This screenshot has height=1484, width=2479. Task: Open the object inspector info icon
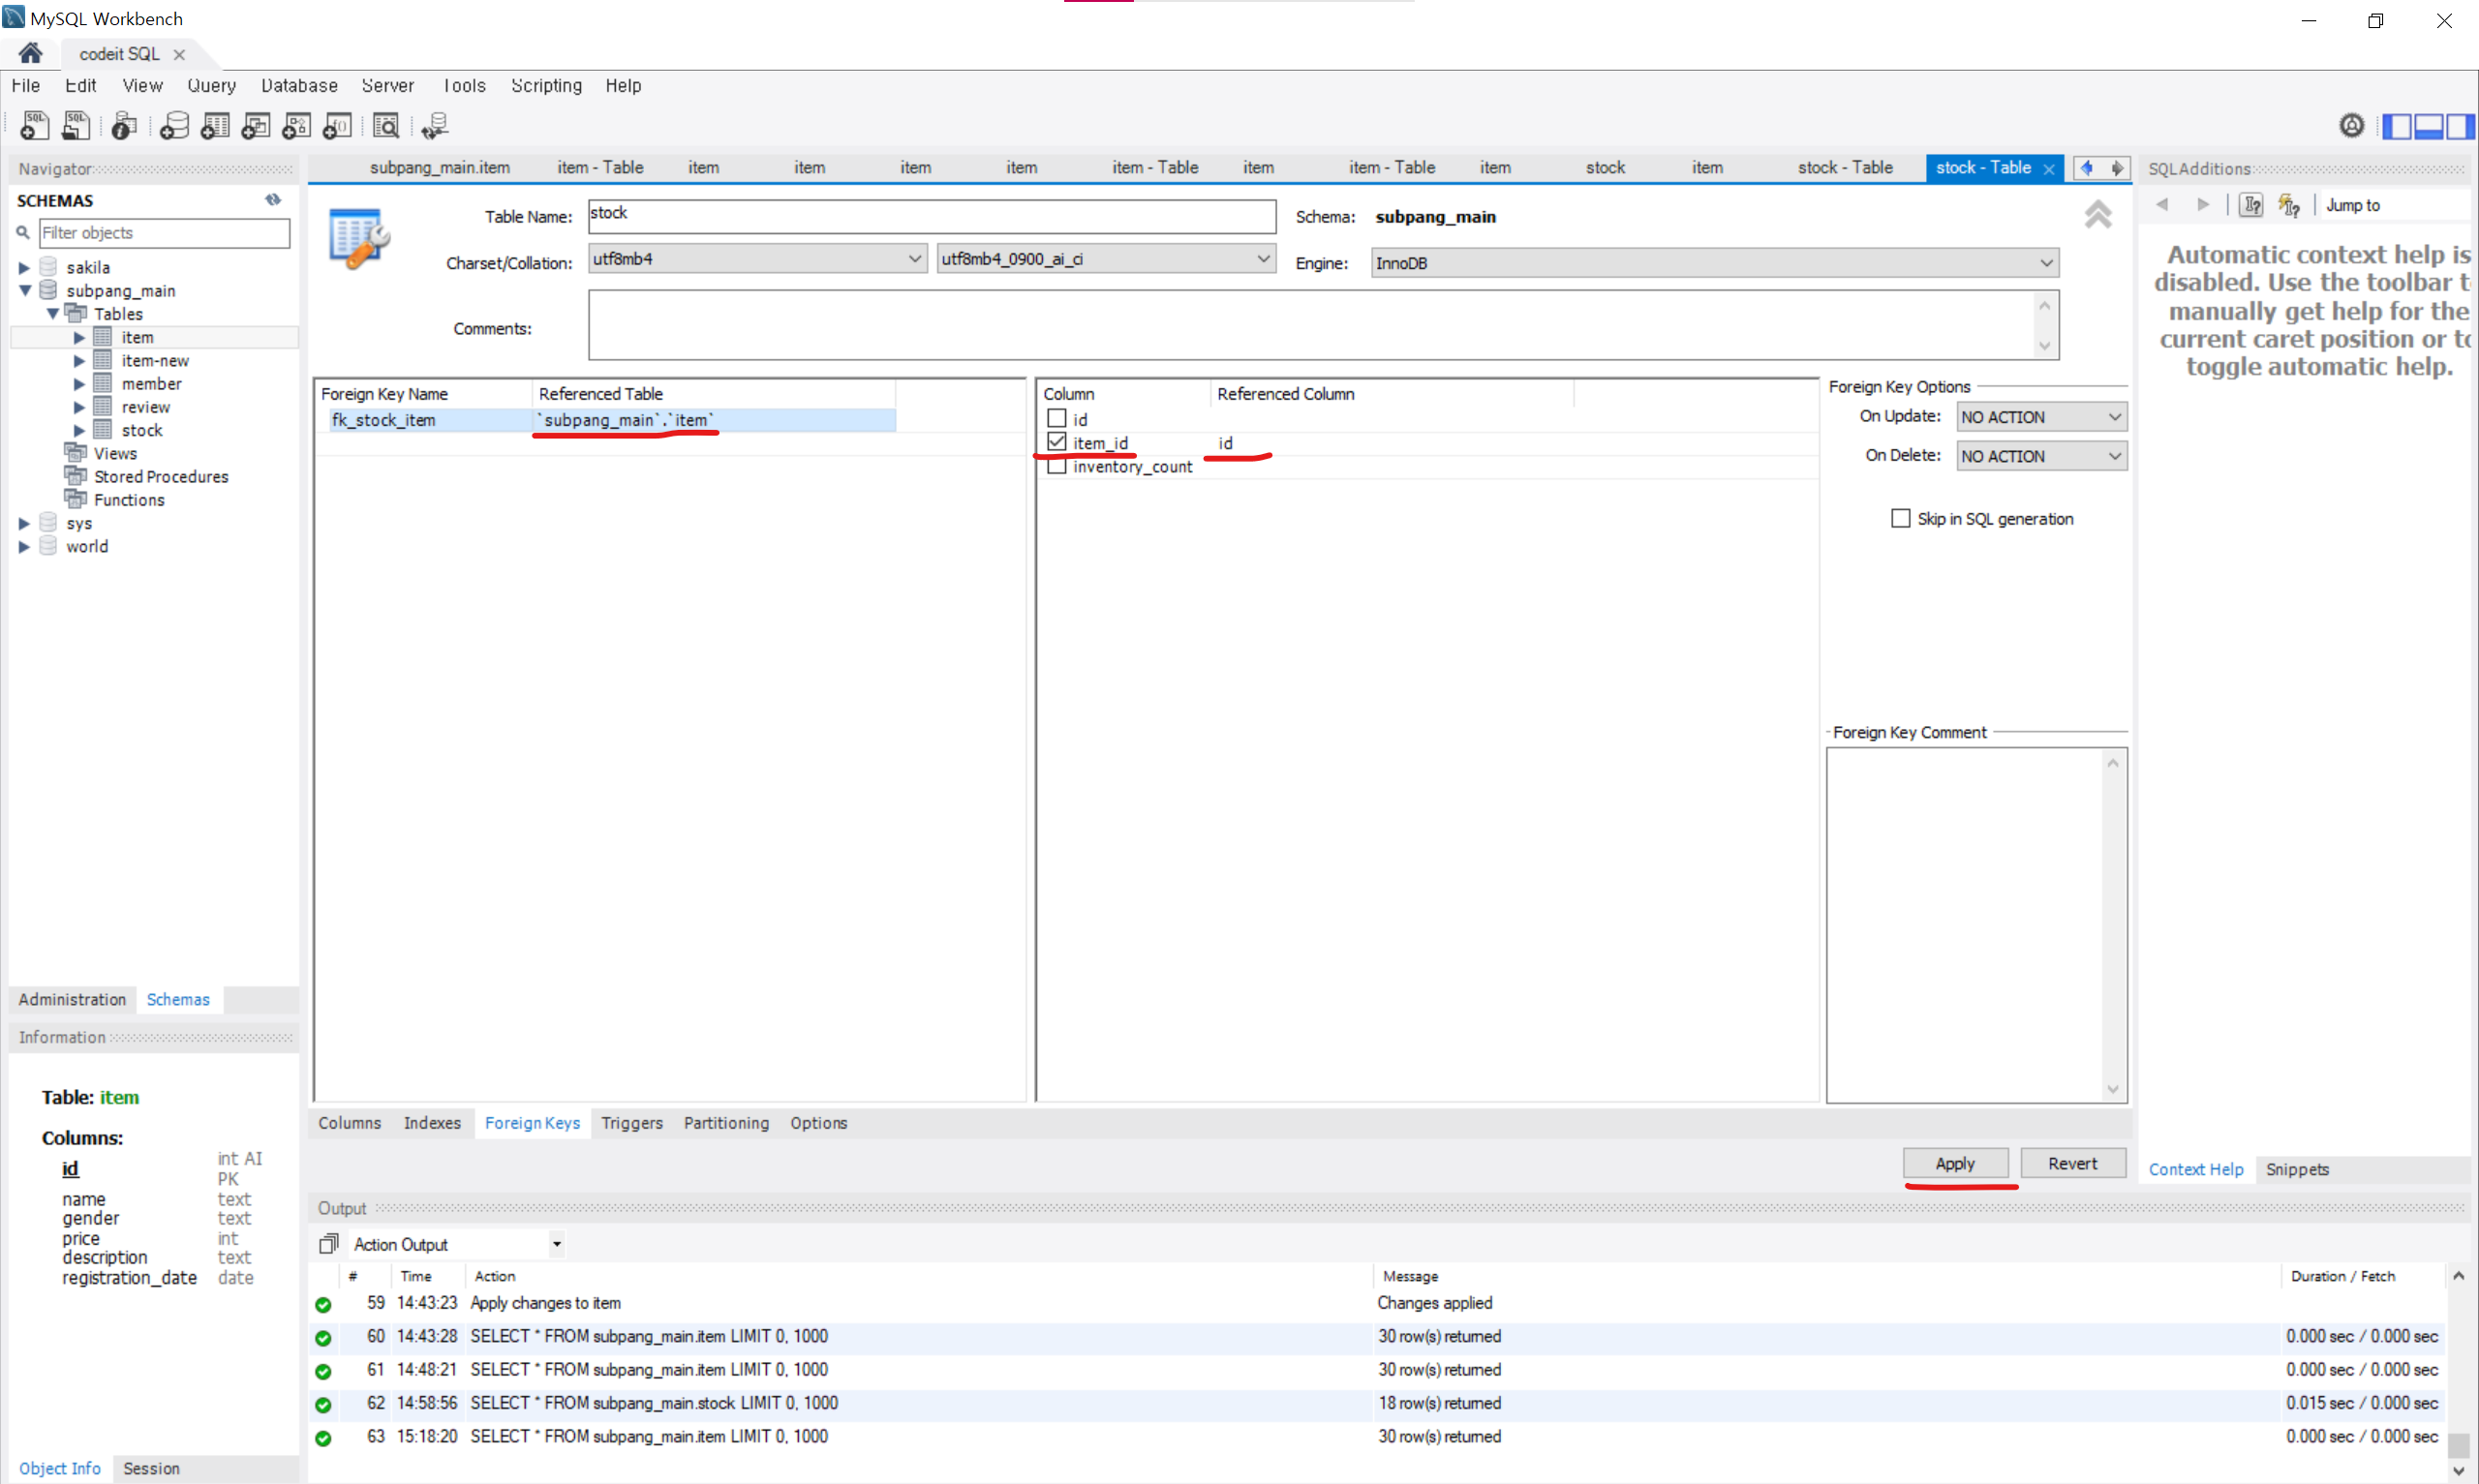(x=124, y=126)
